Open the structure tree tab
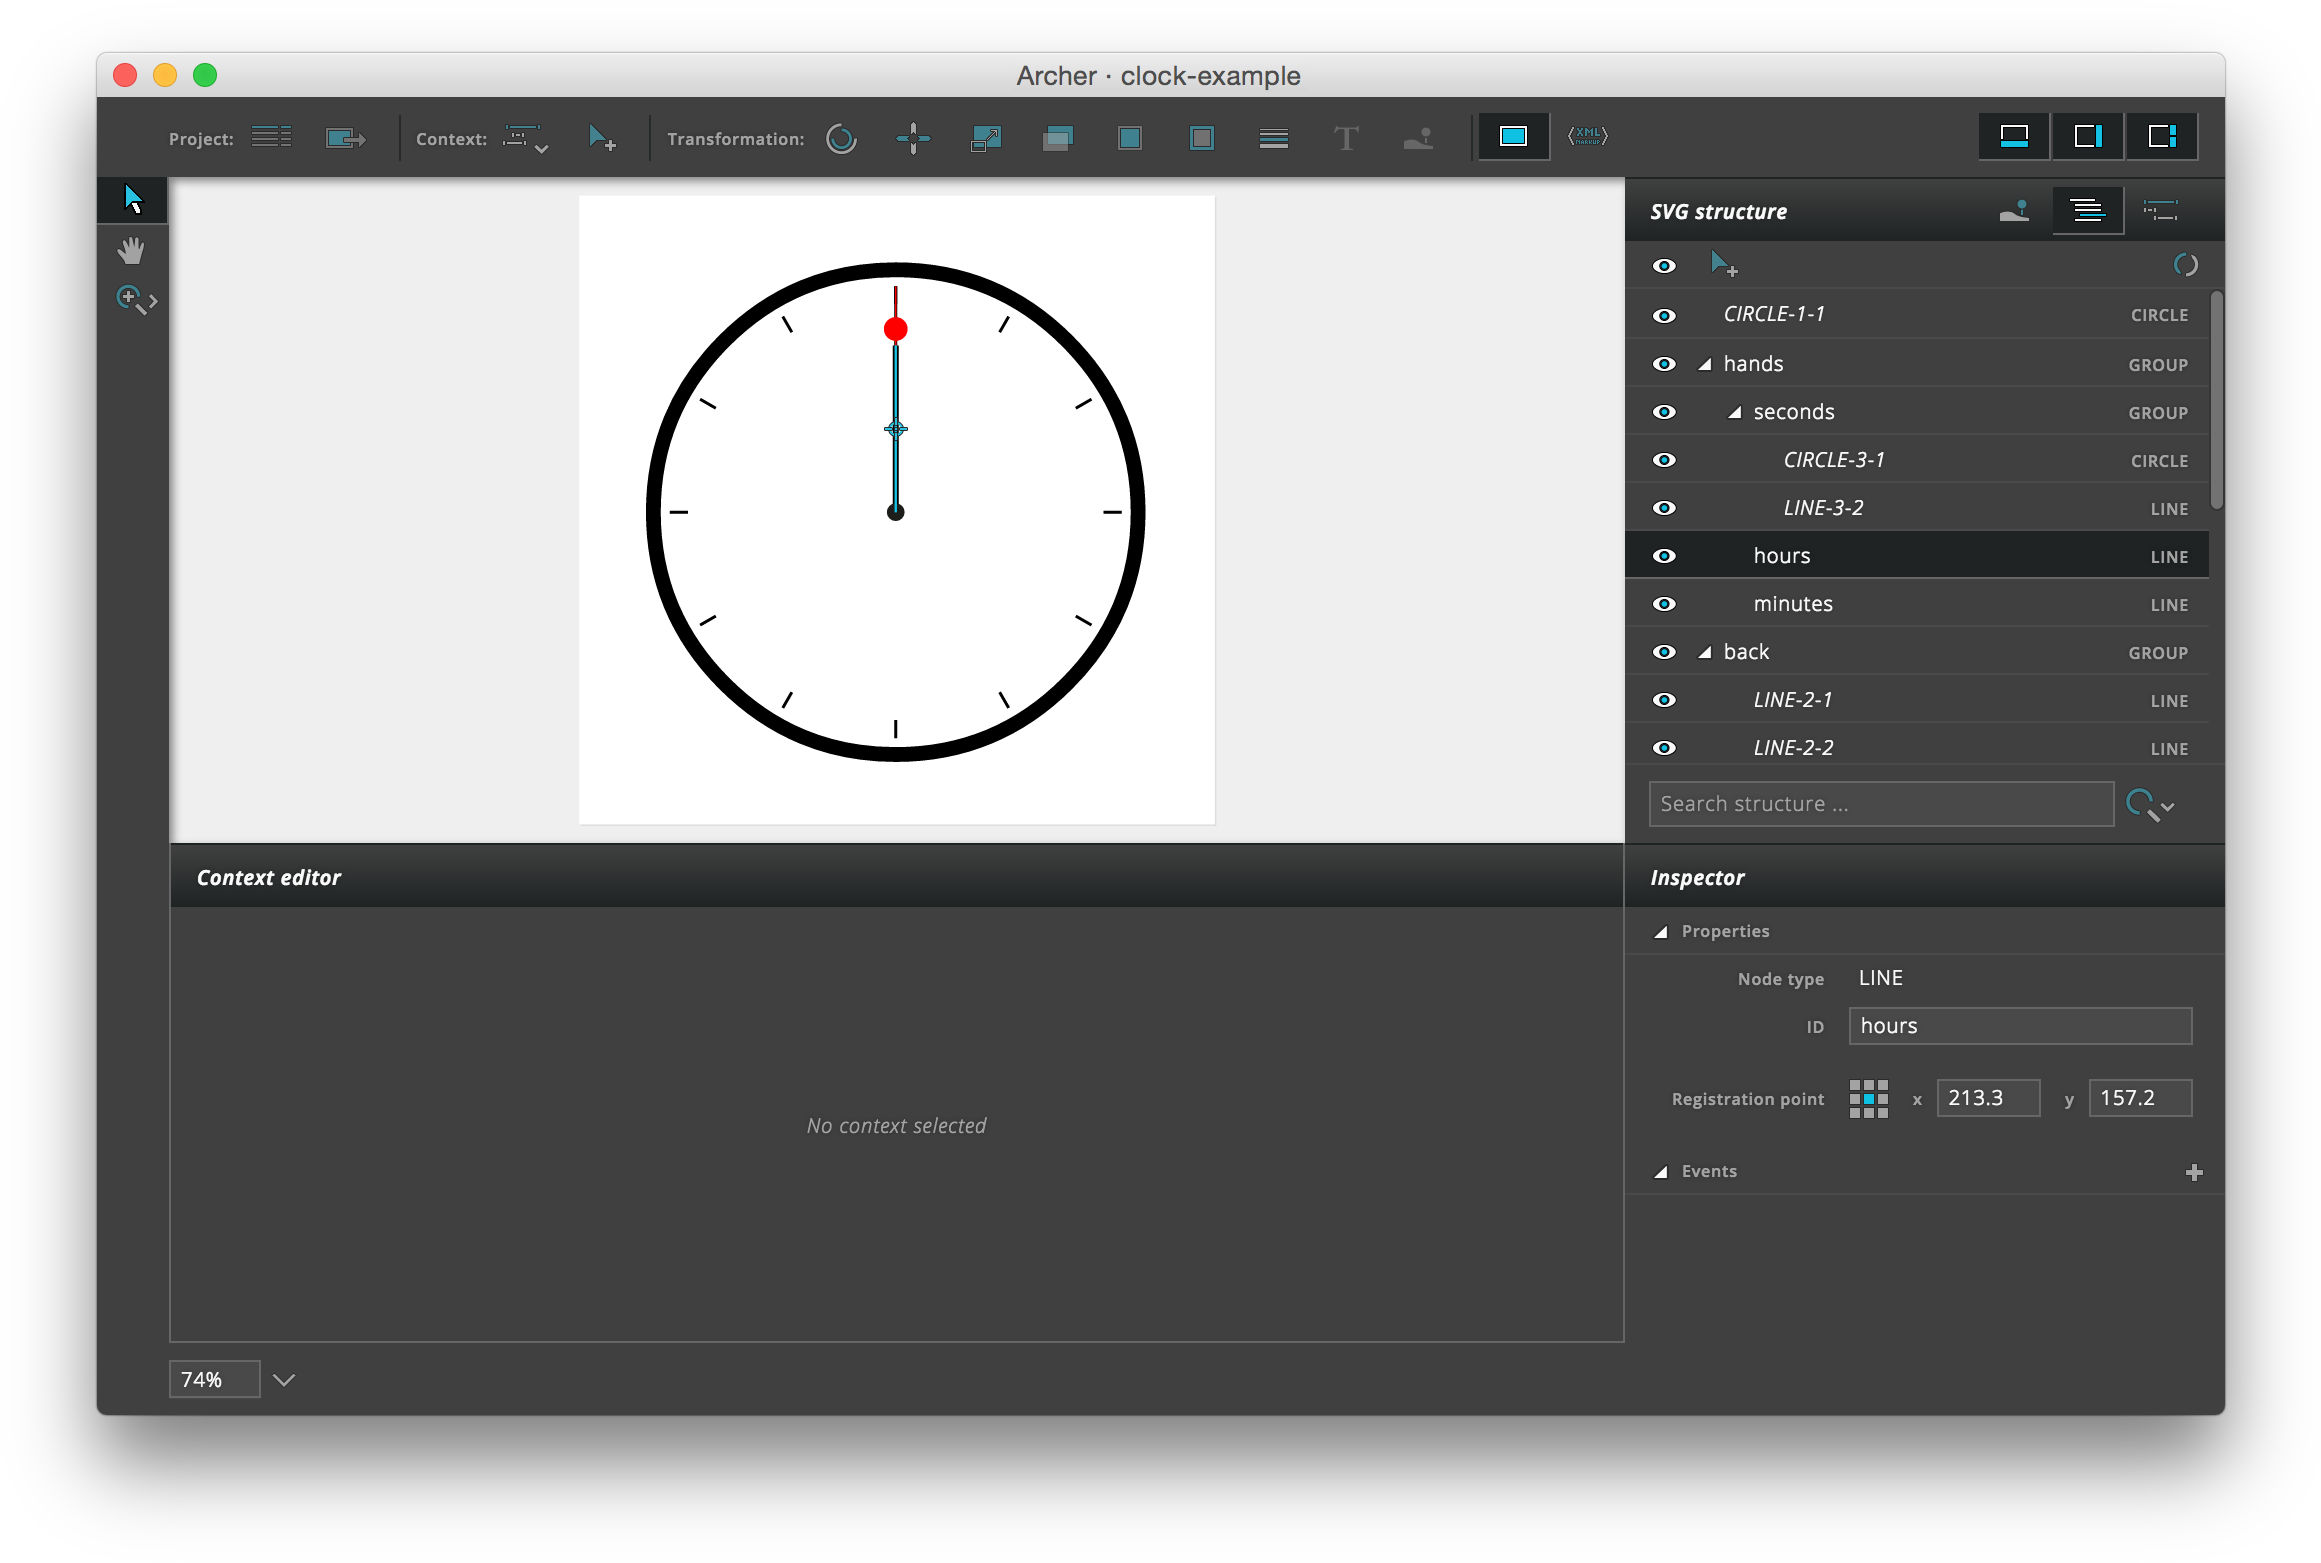The width and height of the screenshot is (2321, 1563). click(2087, 211)
